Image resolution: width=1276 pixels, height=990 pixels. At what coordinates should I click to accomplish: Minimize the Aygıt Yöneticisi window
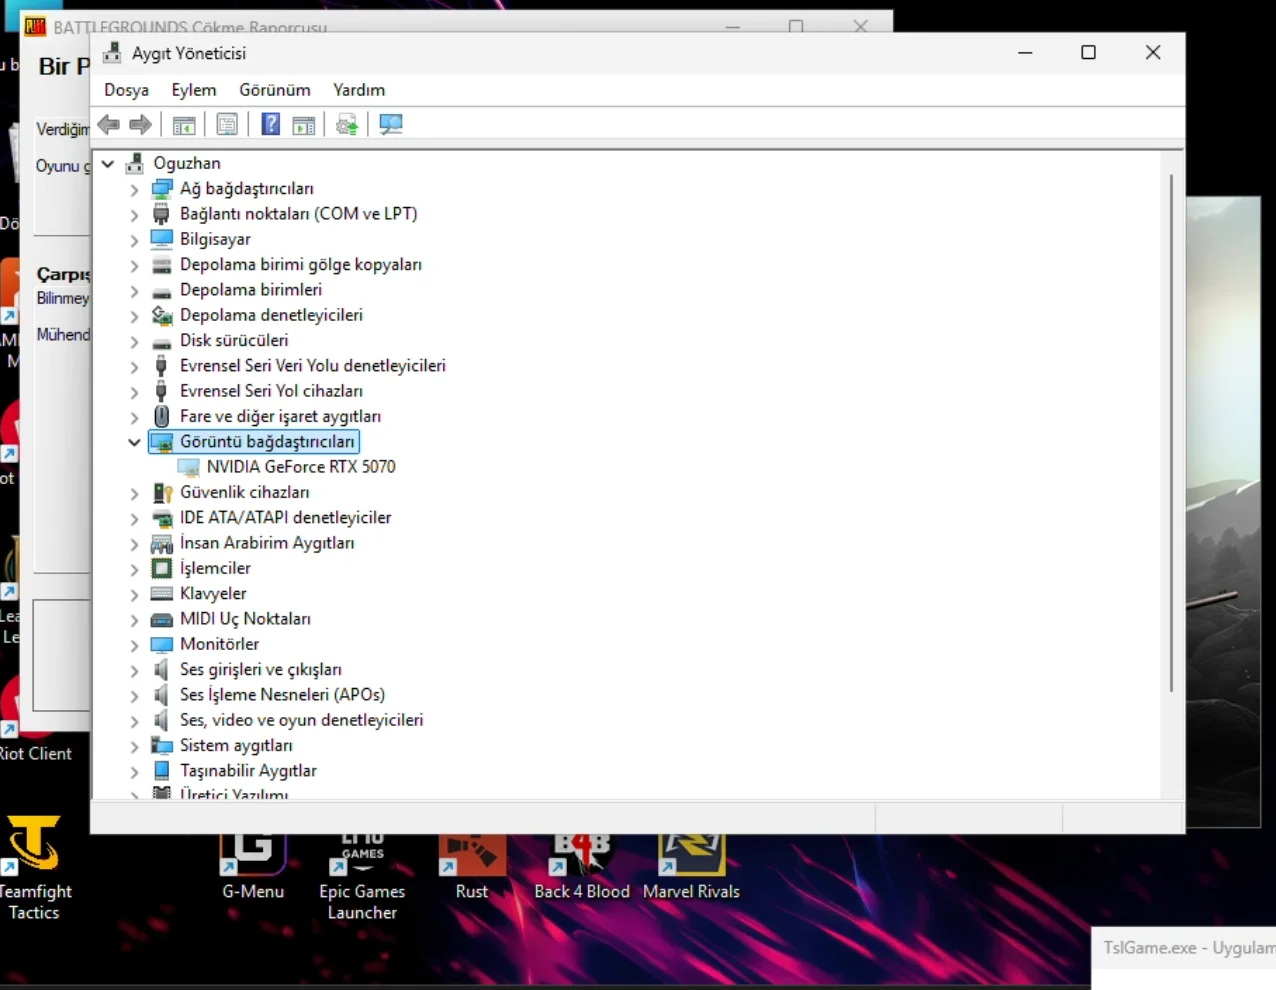pos(1025,53)
